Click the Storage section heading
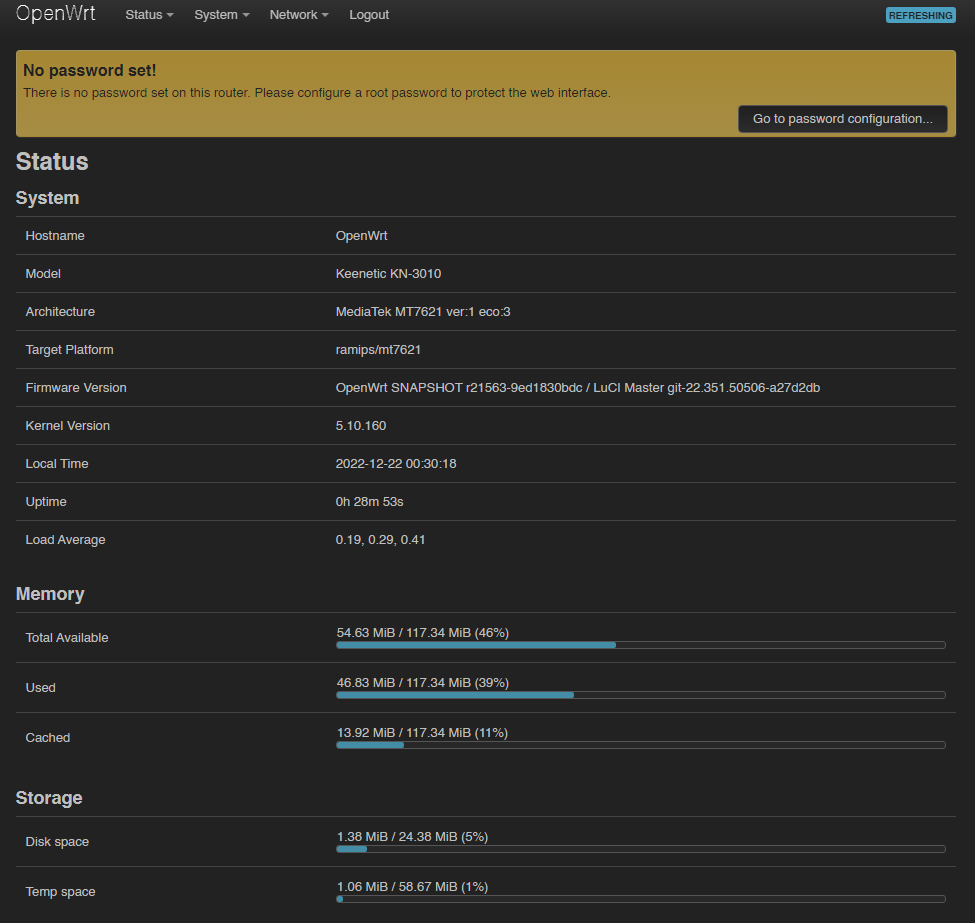 coord(49,798)
